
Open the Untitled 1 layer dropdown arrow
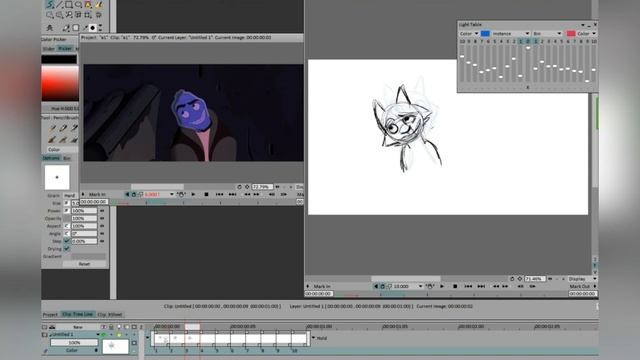98,335
